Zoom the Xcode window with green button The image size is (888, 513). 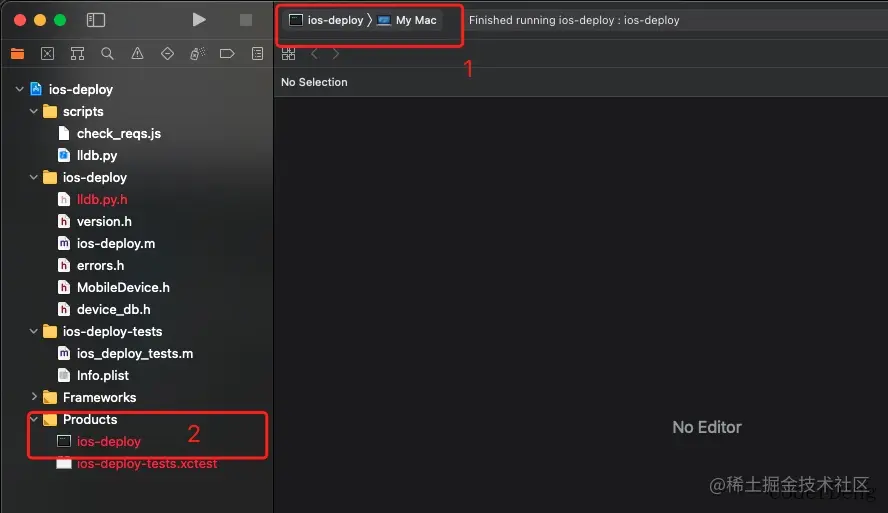point(60,20)
